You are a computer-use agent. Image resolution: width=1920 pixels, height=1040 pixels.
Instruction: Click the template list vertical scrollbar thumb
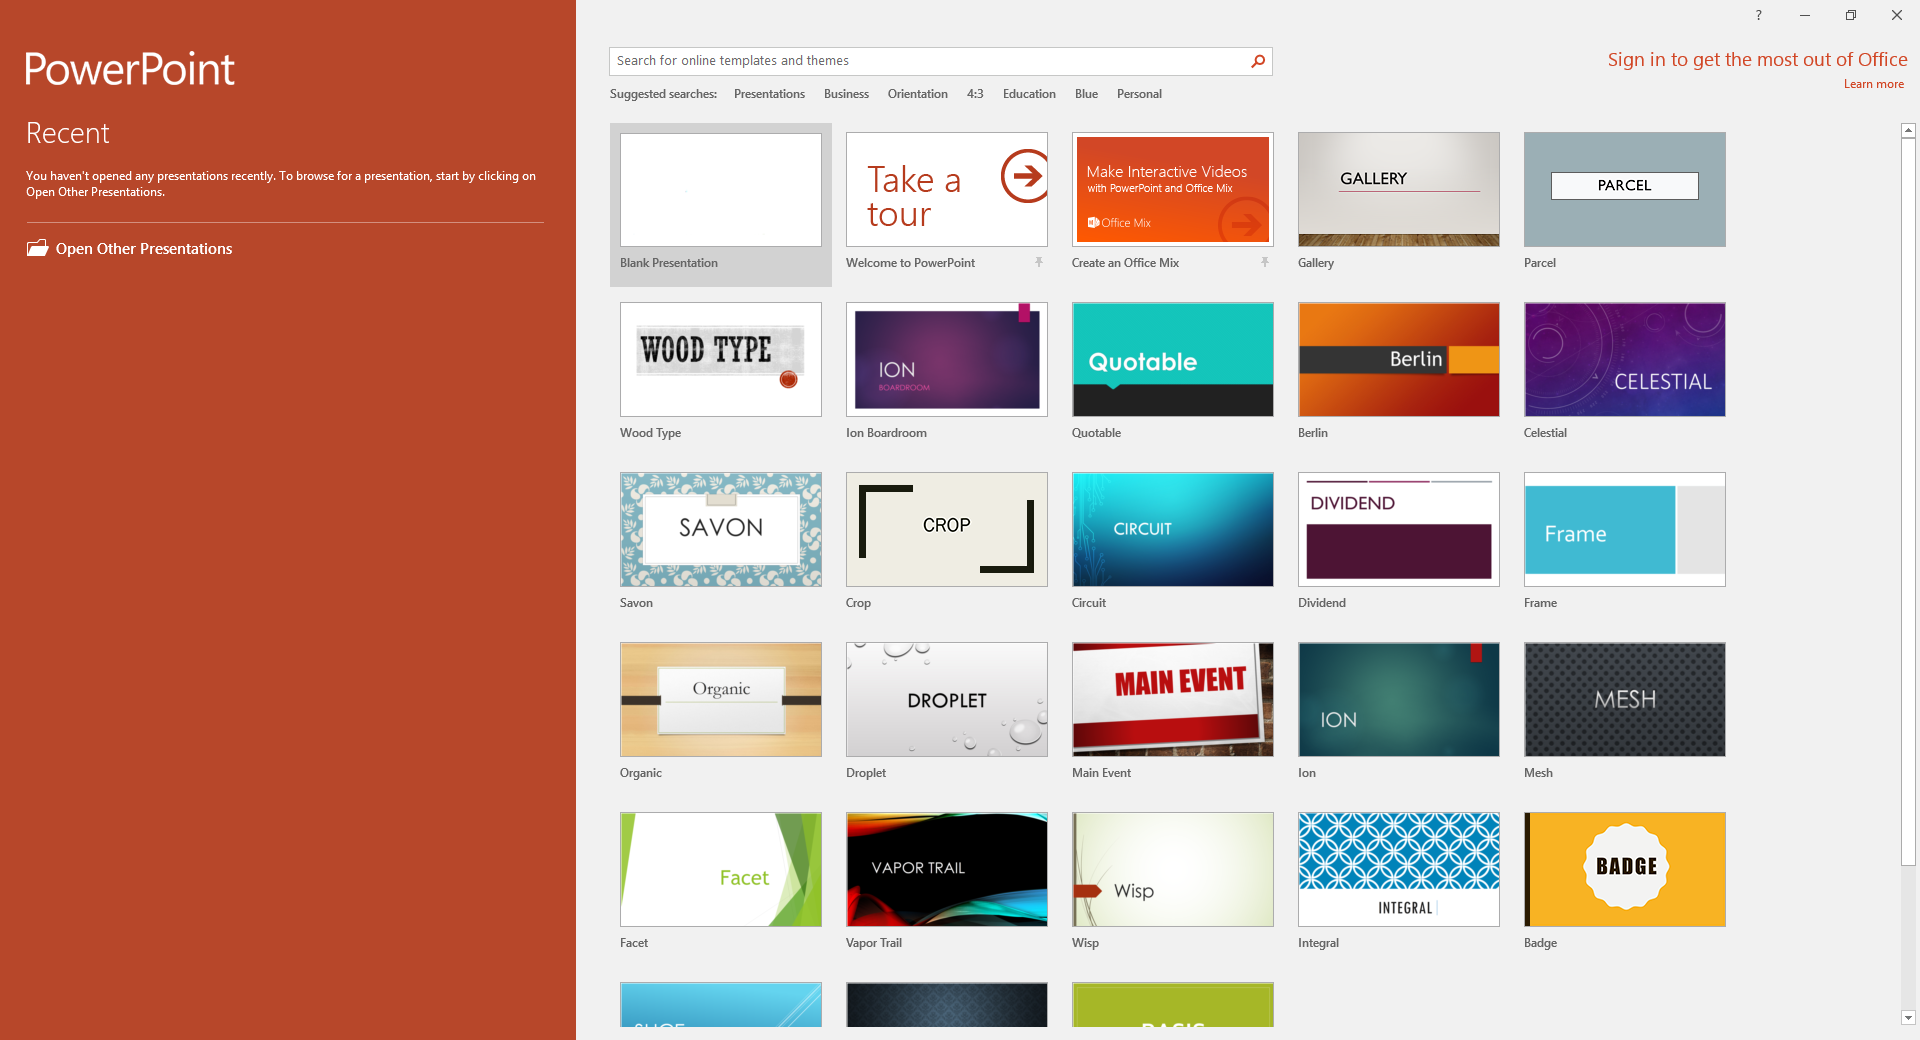[x=1908, y=502]
